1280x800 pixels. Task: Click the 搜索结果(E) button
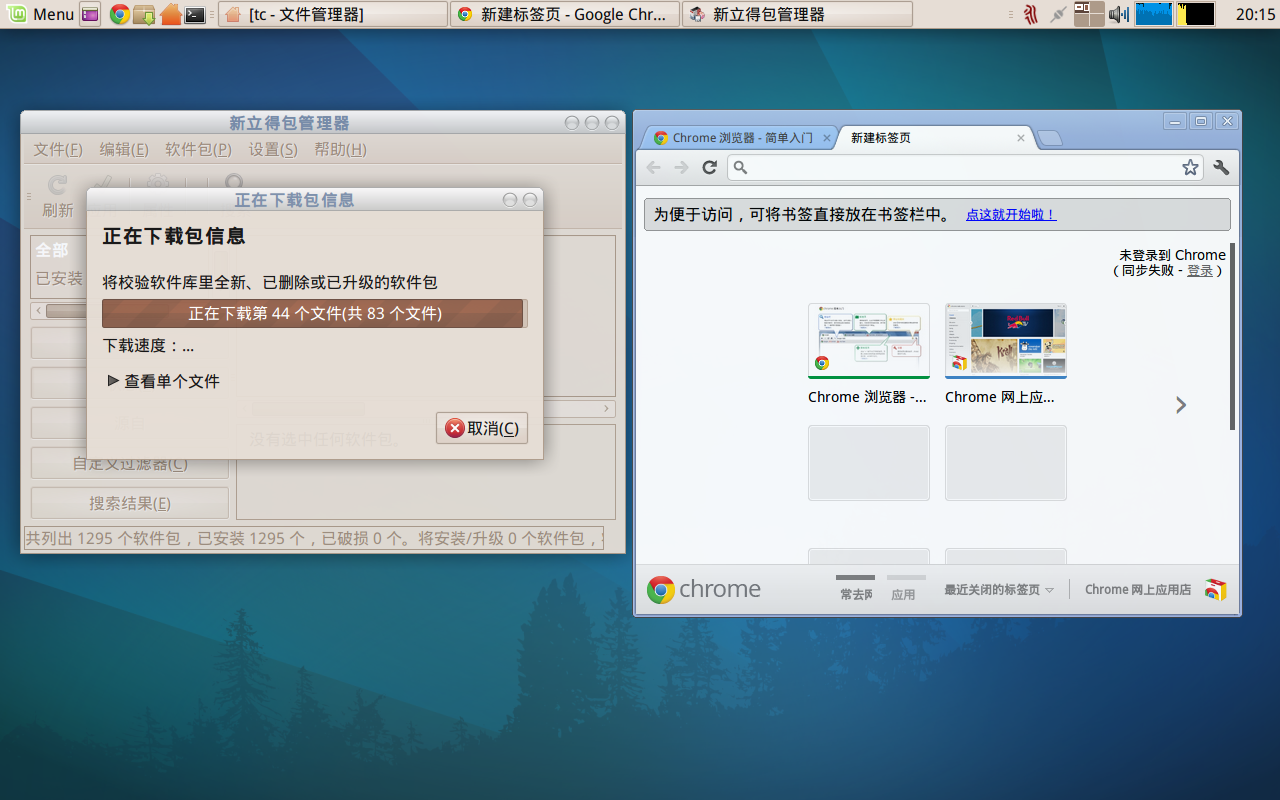coord(130,503)
